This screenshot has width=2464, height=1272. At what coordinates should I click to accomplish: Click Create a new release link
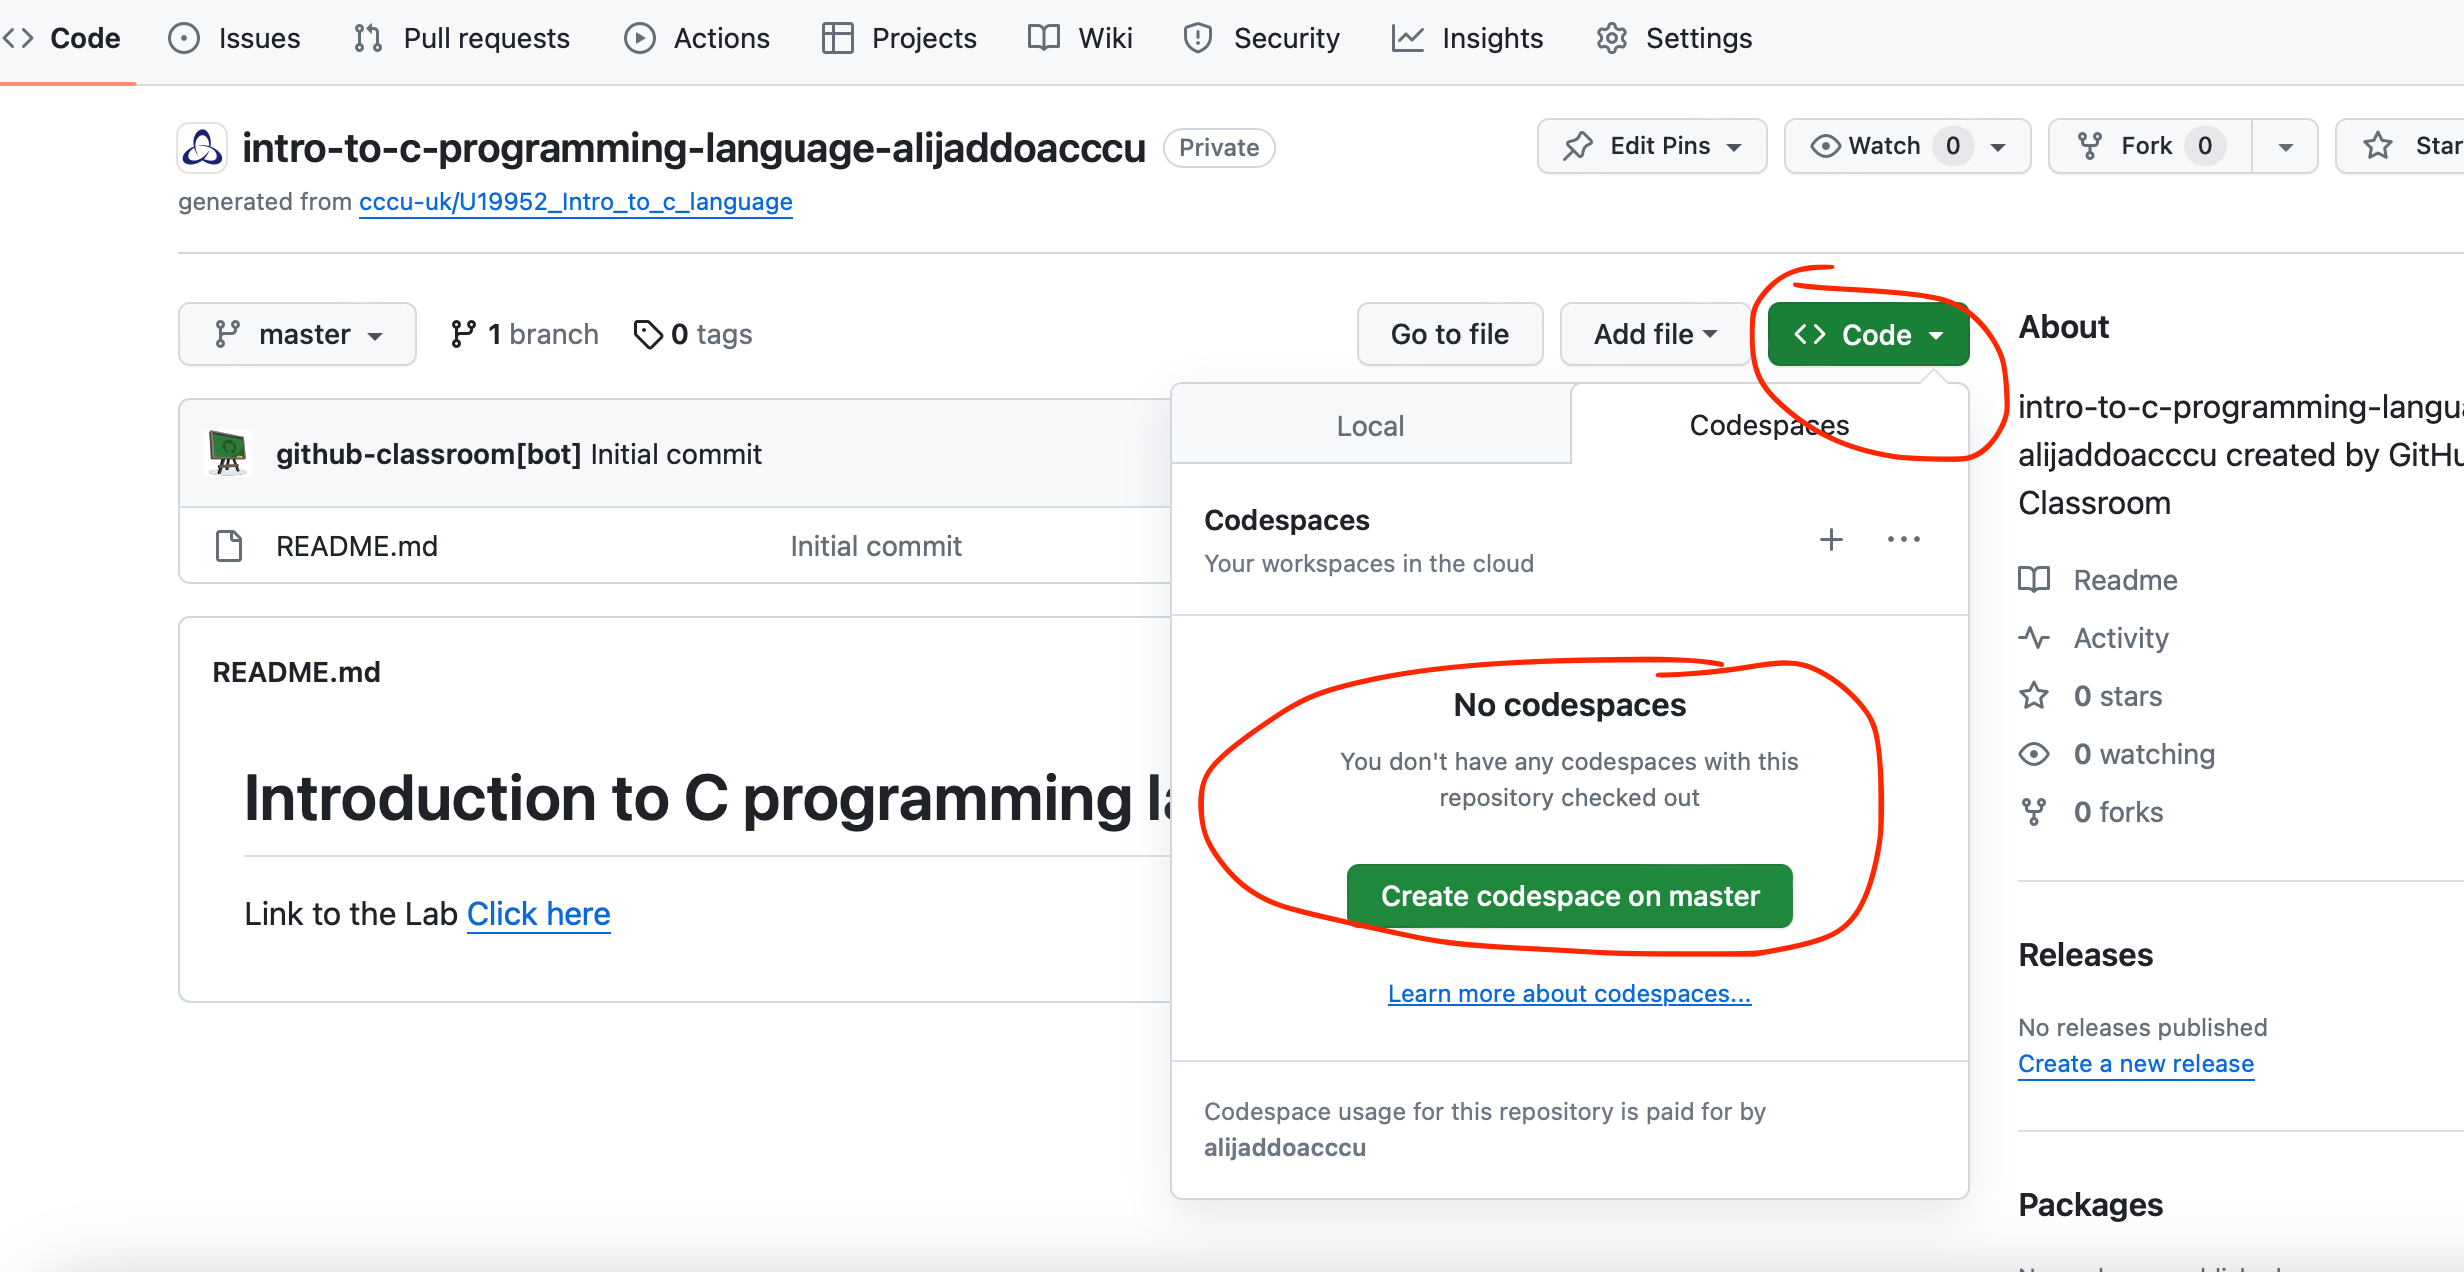point(2136,1064)
